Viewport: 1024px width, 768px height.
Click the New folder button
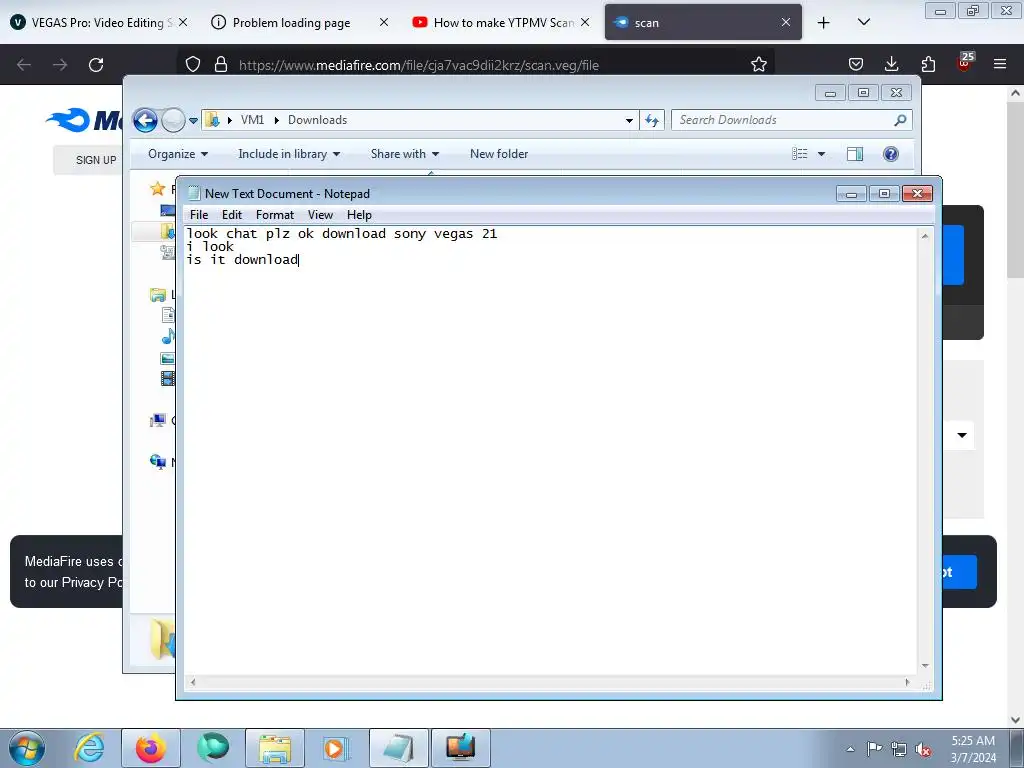pyautogui.click(x=499, y=154)
